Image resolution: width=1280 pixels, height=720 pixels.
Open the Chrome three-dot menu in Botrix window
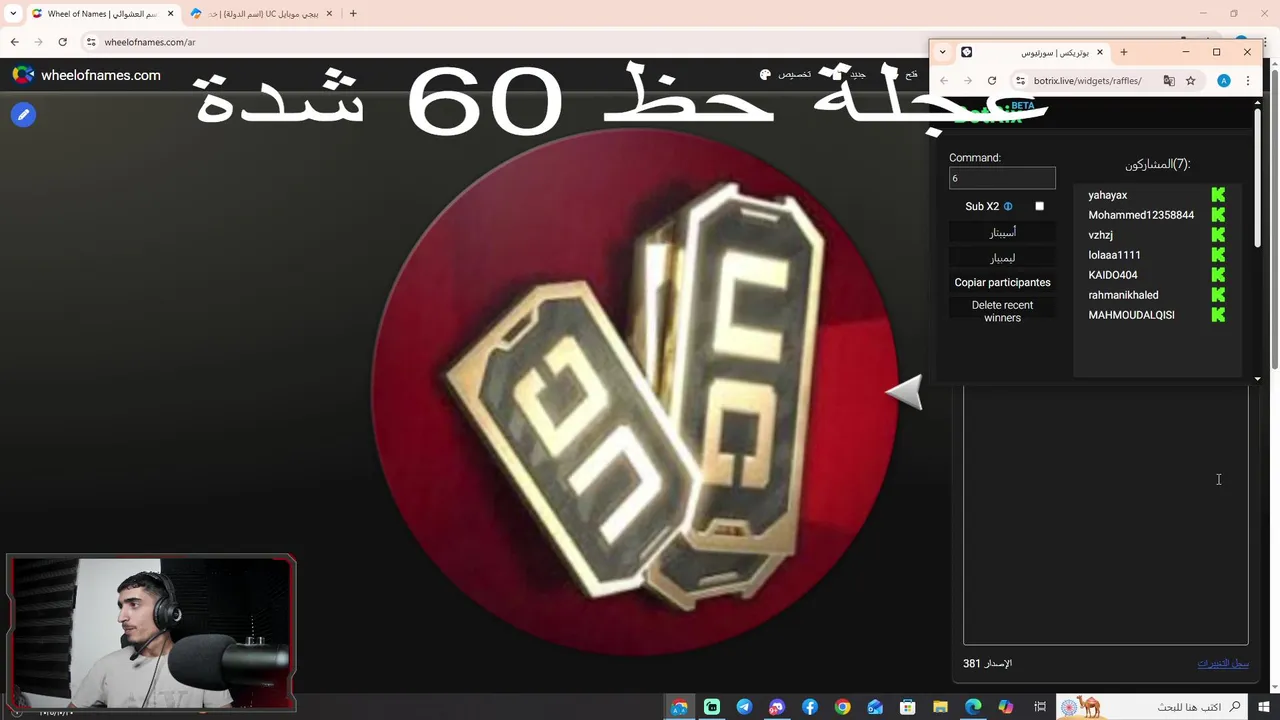click(1248, 81)
